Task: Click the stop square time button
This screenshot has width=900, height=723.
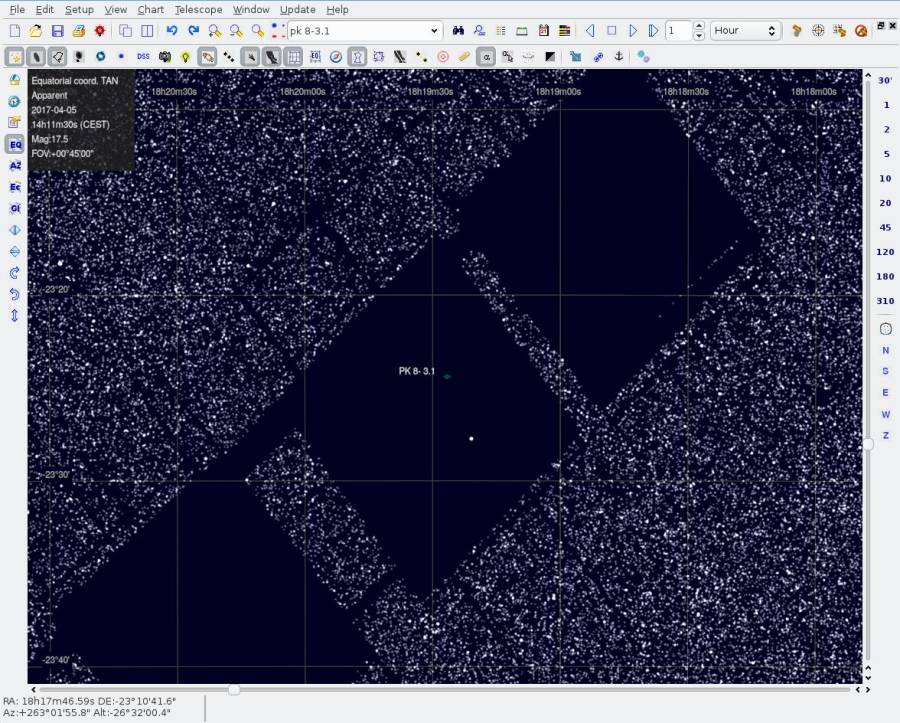Action: [611, 31]
